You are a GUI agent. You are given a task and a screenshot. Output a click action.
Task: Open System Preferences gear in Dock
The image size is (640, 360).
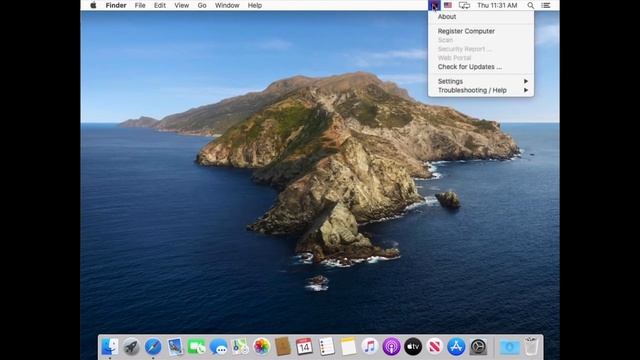[x=478, y=347]
